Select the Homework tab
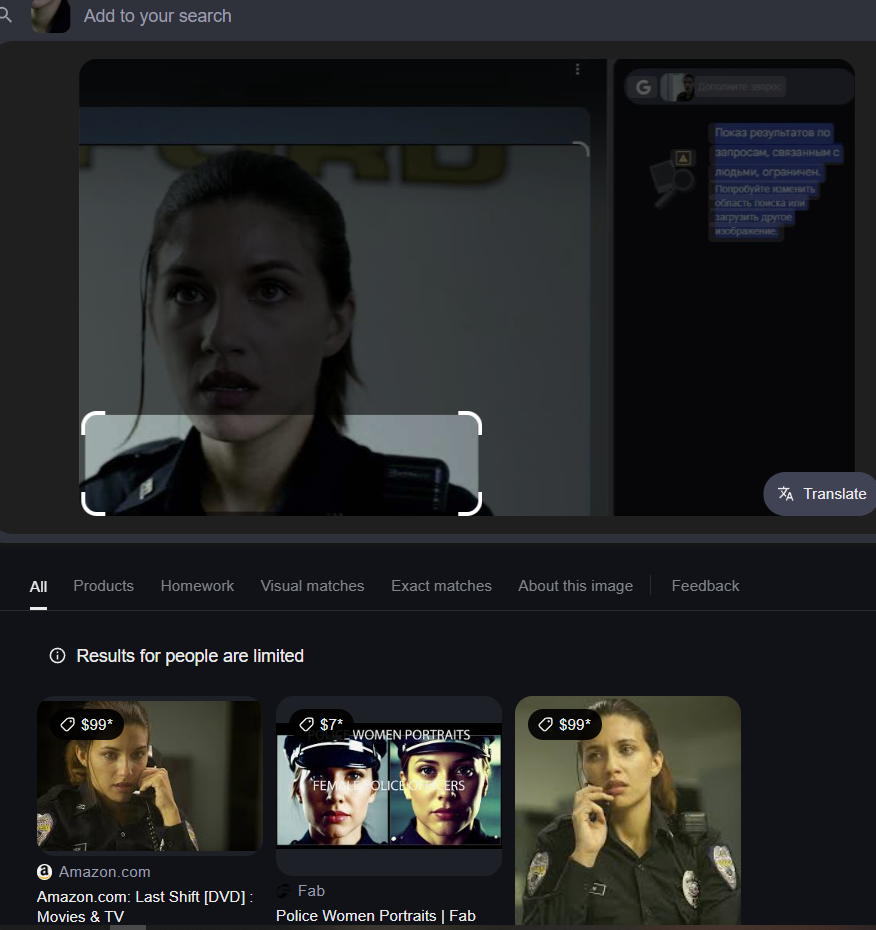Screen dimensions: 876x930 (x=198, y=586)
